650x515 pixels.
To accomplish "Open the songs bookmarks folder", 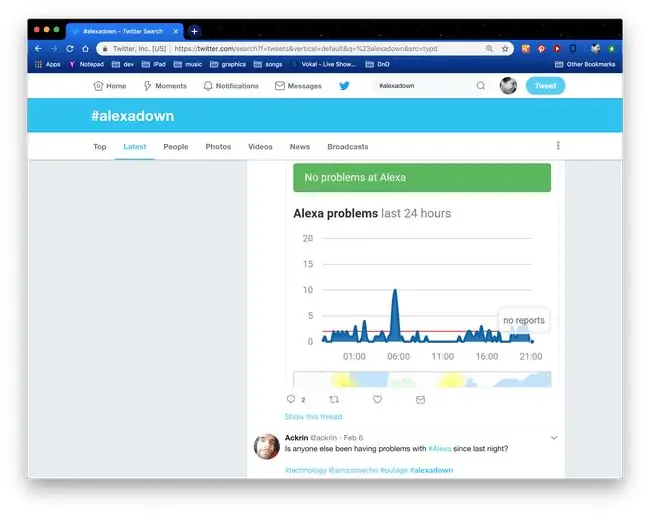I will click(x=268, y=64).
